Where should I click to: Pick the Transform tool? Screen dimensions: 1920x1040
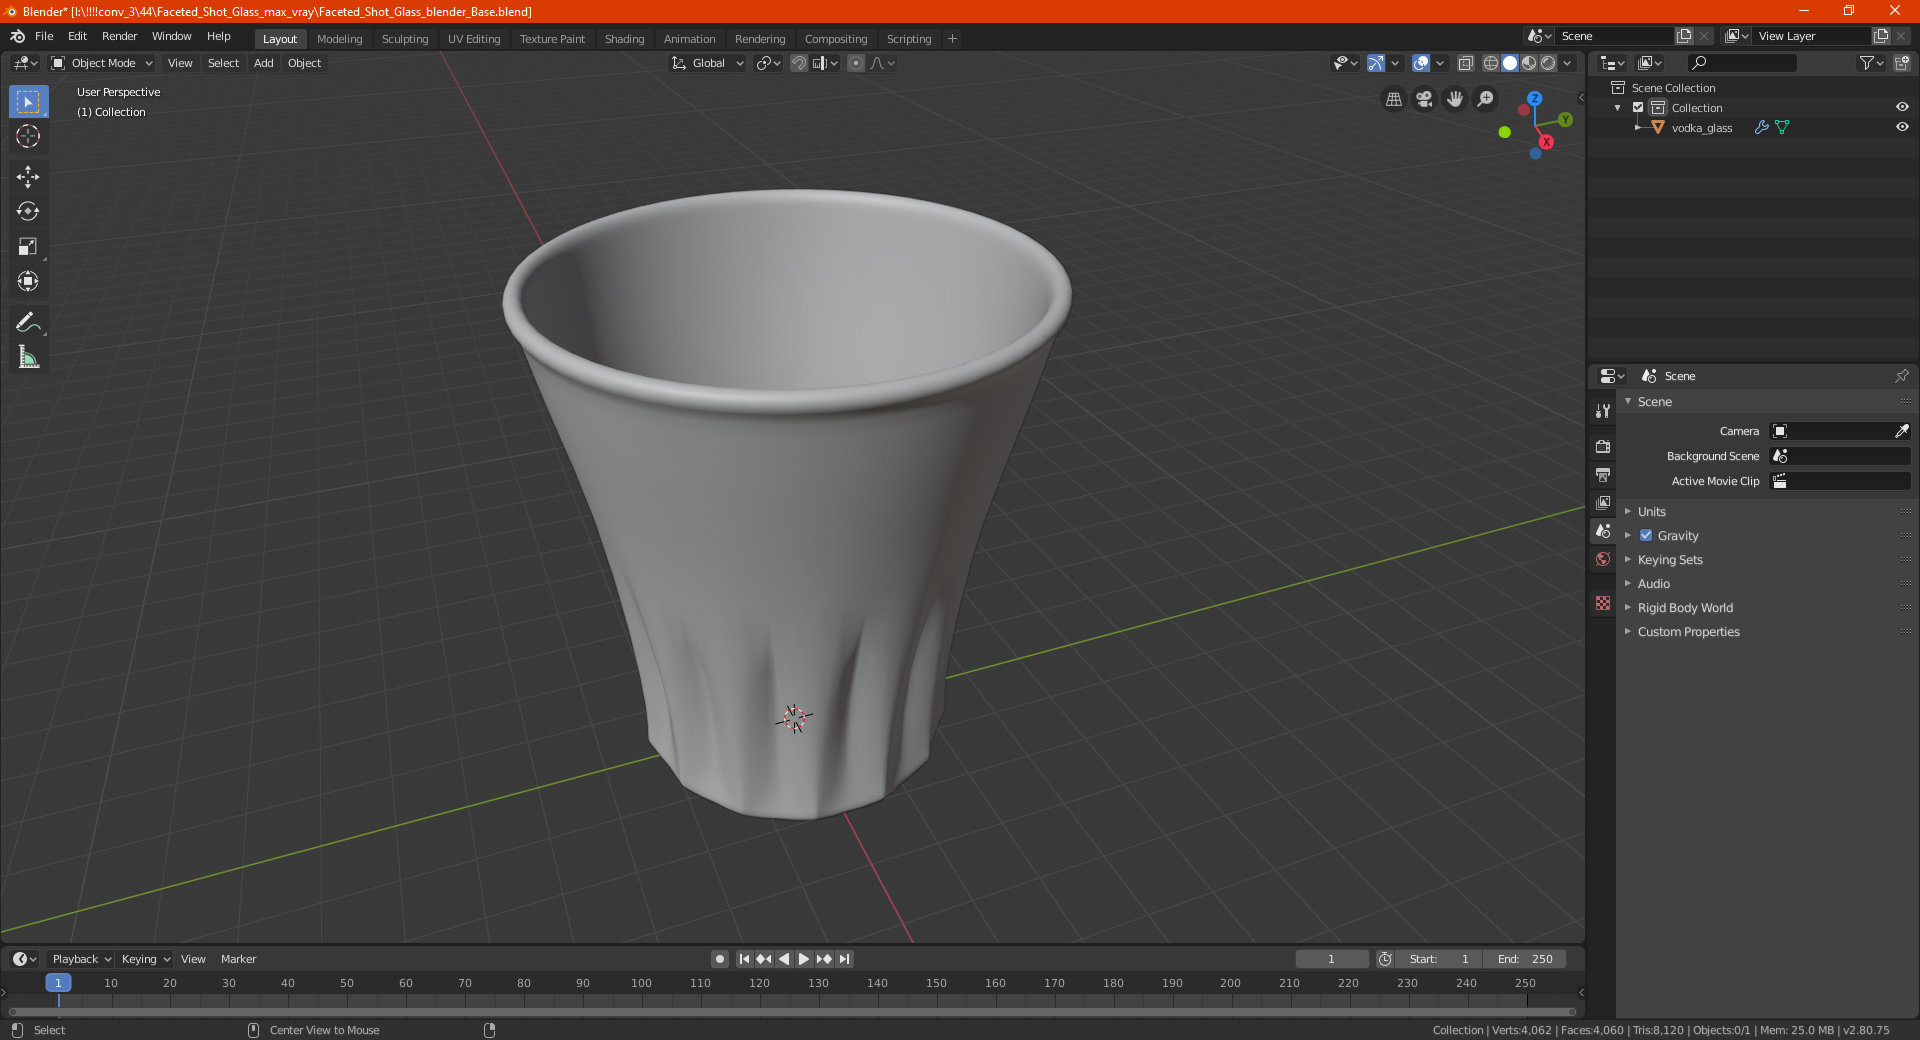click(x=28, y=281)
